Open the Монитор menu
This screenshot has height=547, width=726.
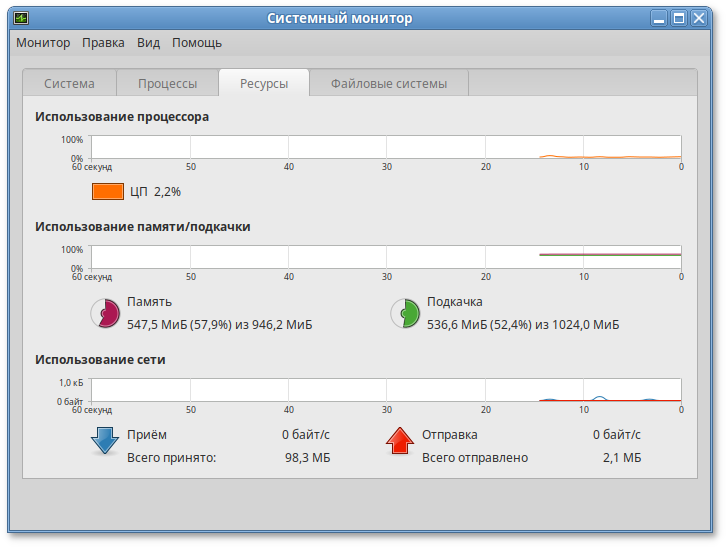pos(43,43)
